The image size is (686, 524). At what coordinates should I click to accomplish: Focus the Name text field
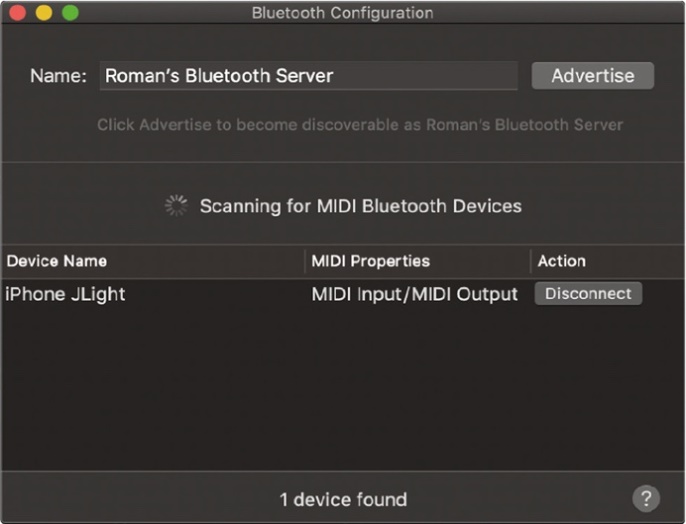click(x=308, y=76)
